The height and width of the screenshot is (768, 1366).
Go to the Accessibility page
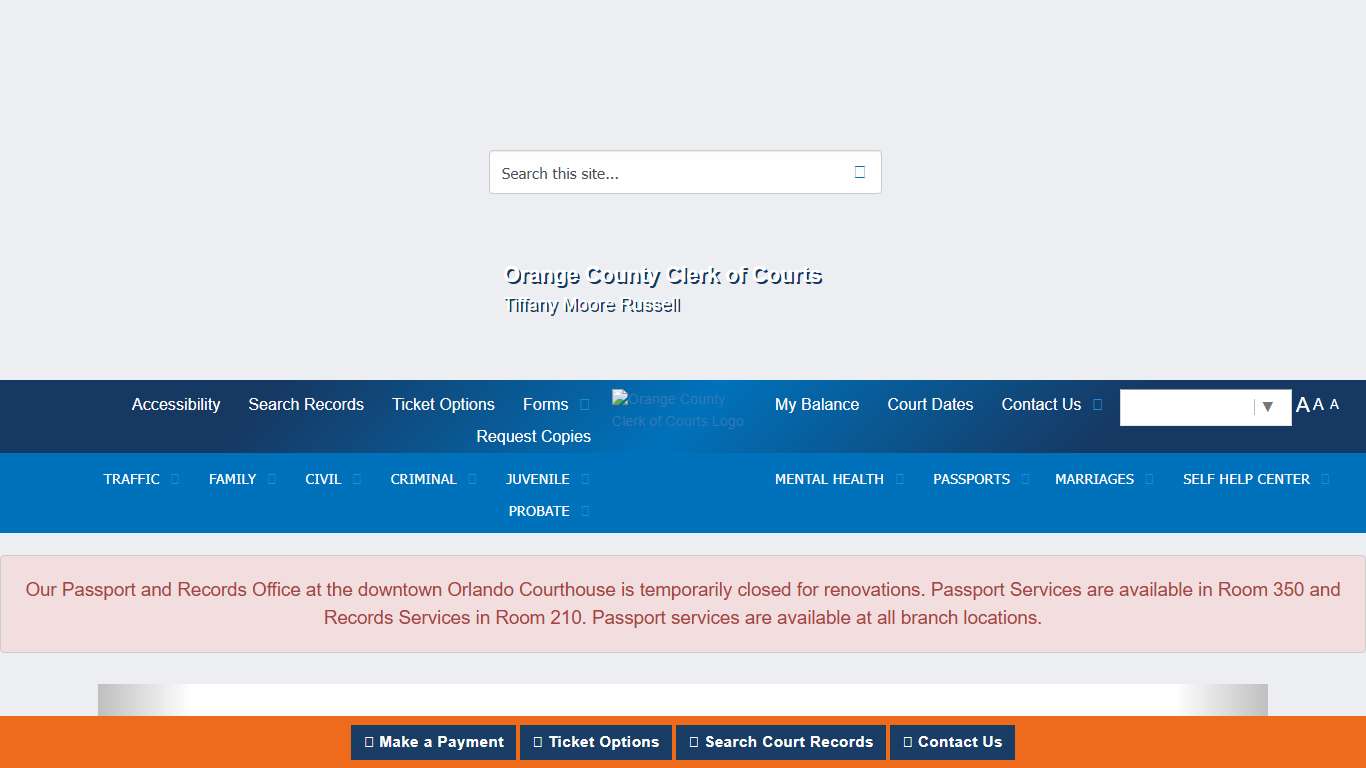176,405
